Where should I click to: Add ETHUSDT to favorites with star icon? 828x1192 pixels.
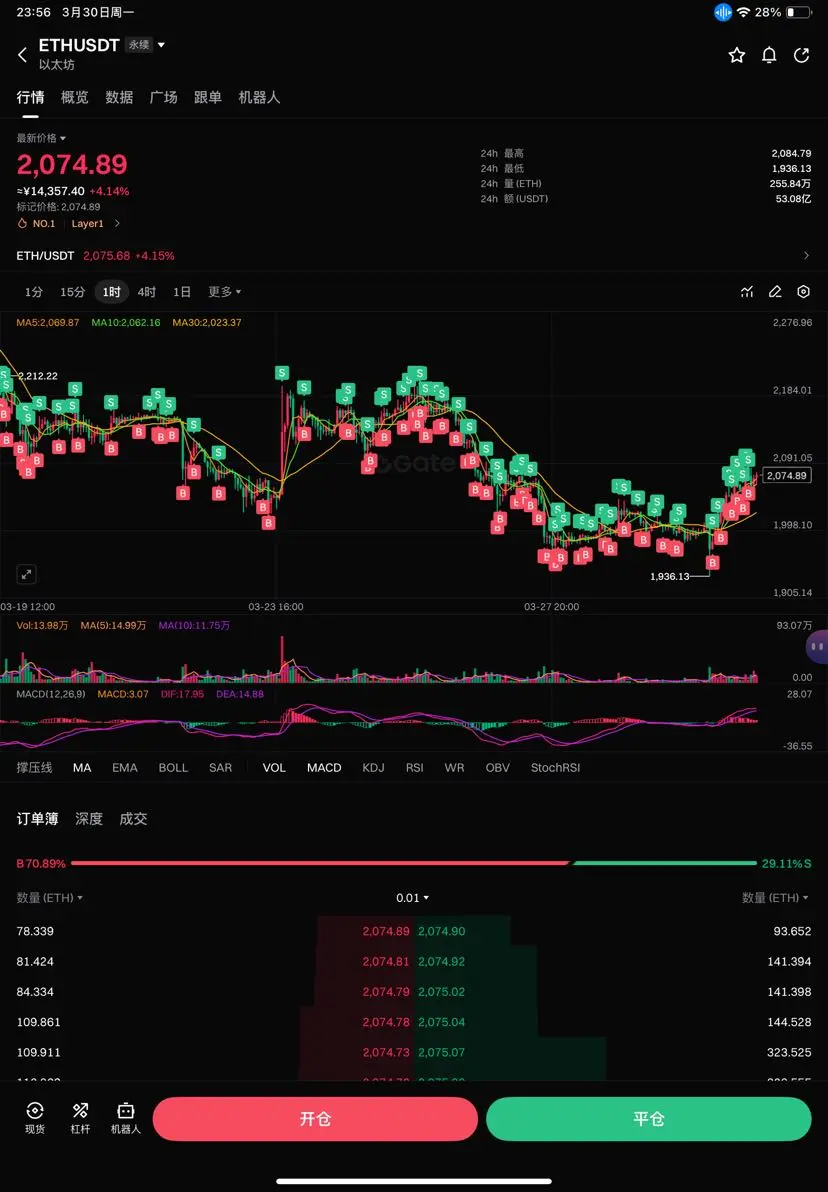coord(736,55)
